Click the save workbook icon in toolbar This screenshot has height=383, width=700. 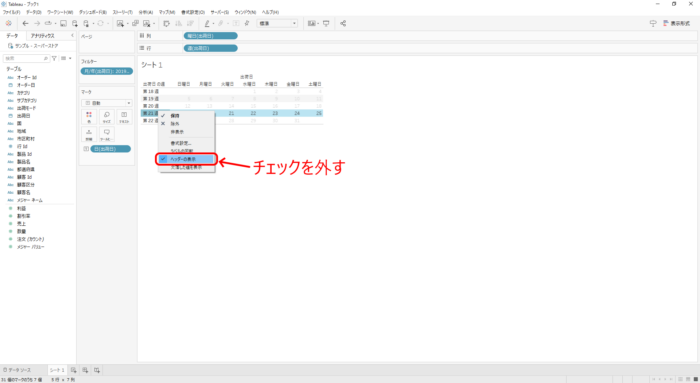click(63, 23)
